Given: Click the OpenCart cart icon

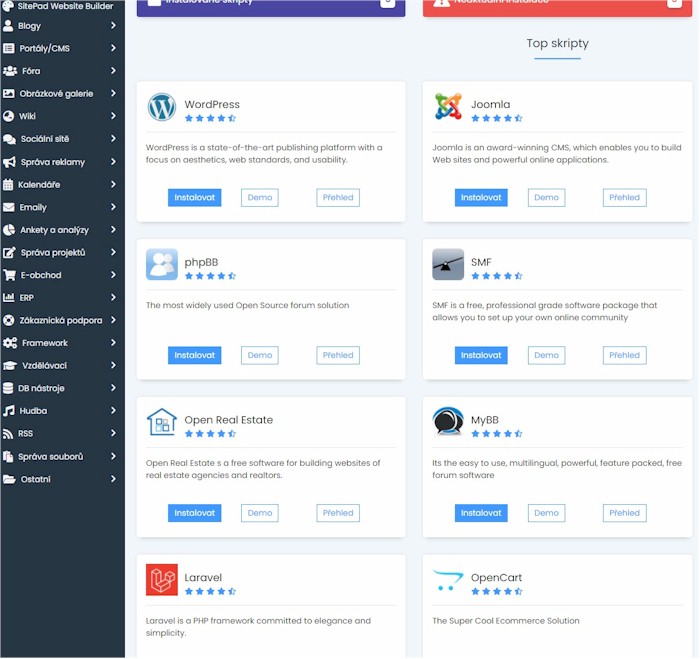Looking at the screenshot, I should point(448,580).
